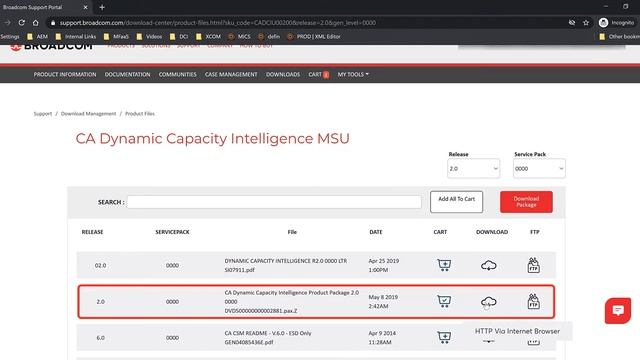
Task: Open the MfaaS bookmark folder
Action: 116,36
